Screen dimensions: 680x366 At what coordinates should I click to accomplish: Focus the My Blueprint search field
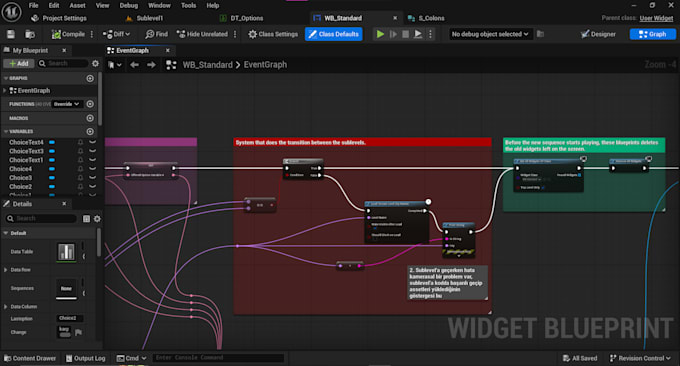coord(63,64)
